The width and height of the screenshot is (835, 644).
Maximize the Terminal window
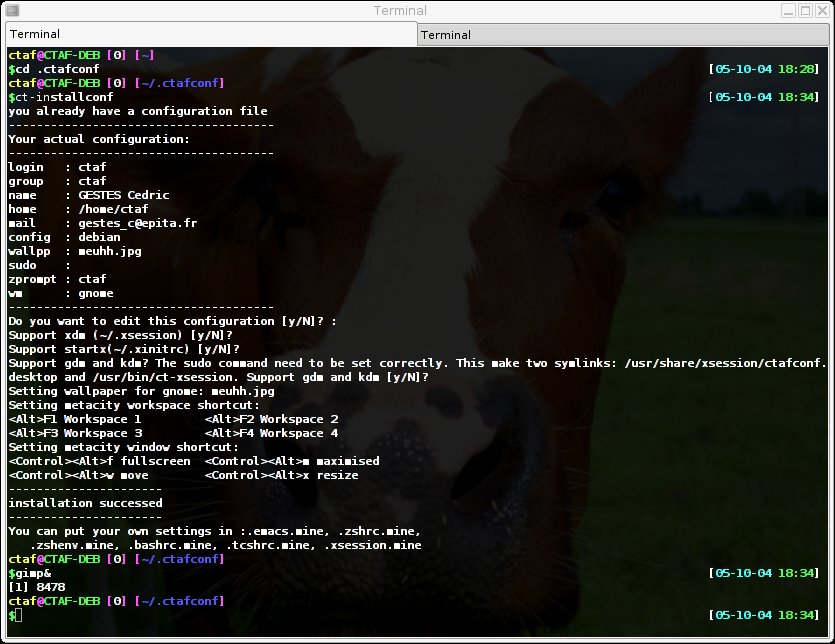[x=805, y=11]
